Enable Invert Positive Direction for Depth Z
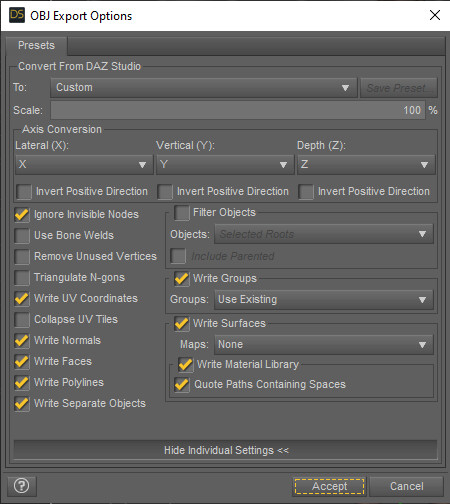Viewport: 450px width, 504px height. click(x=306, y=192)
